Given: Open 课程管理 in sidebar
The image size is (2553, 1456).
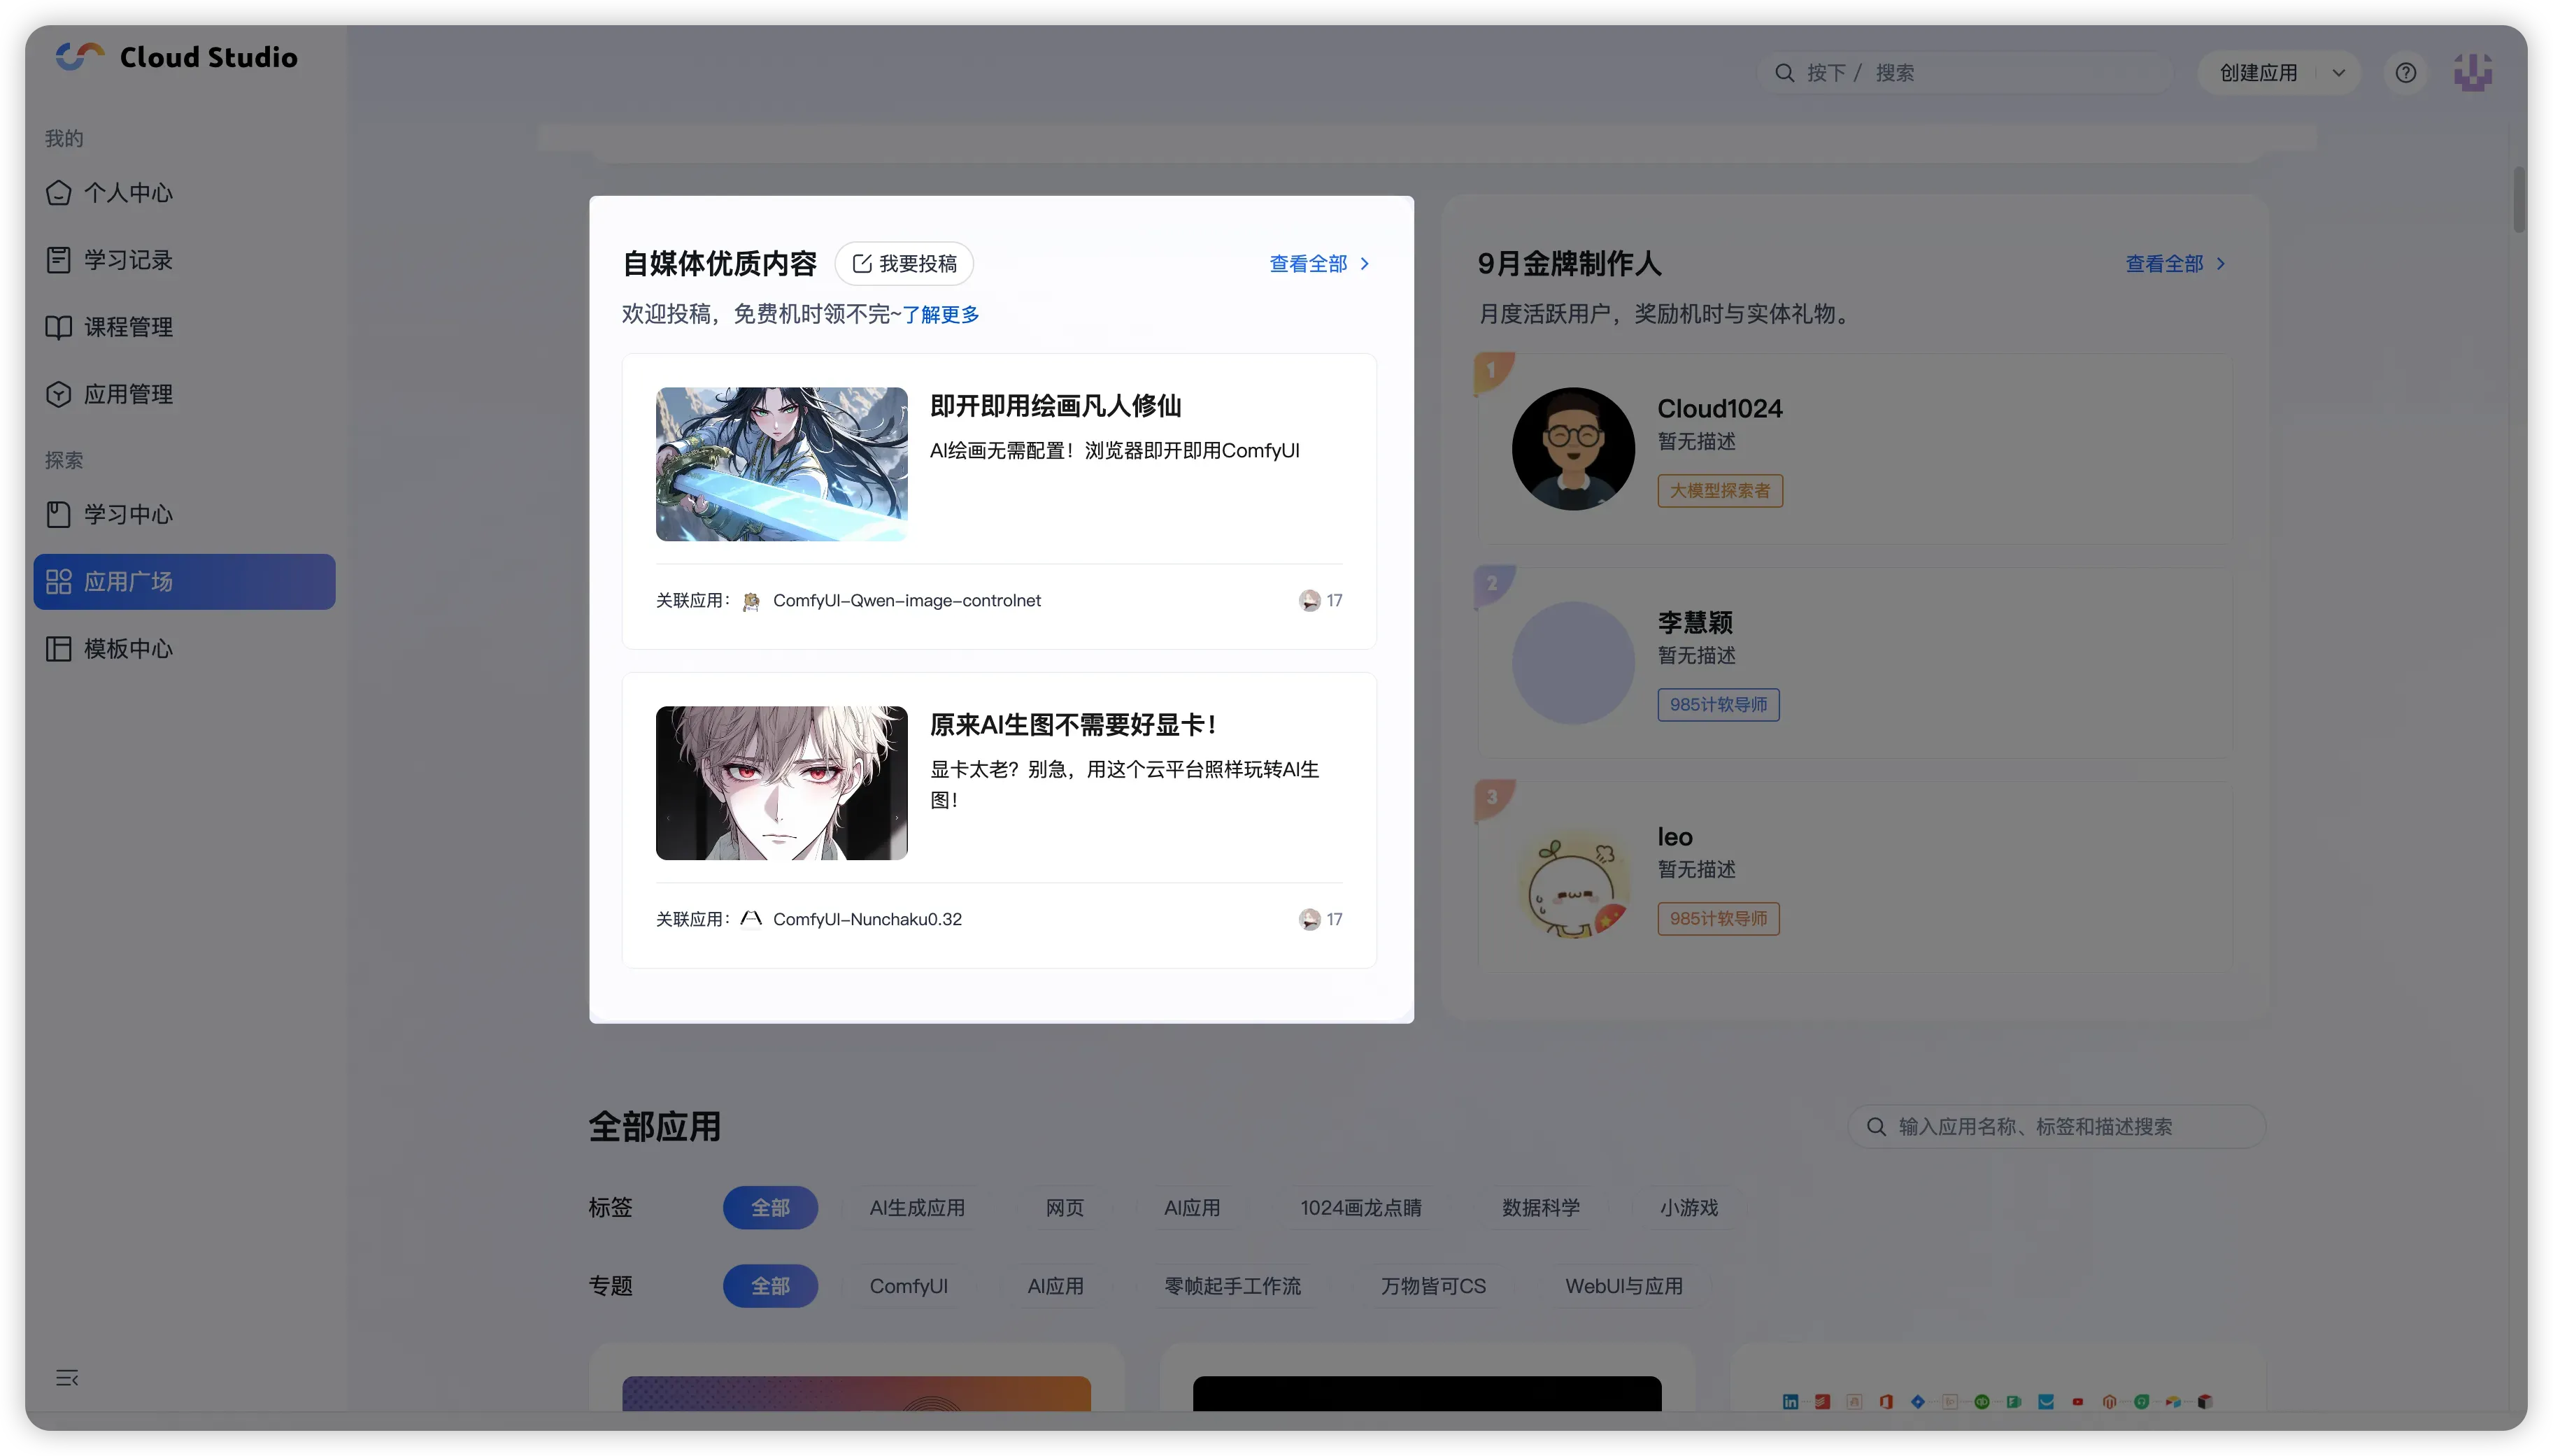Looking at the screenshot, I should click(127, 327).
